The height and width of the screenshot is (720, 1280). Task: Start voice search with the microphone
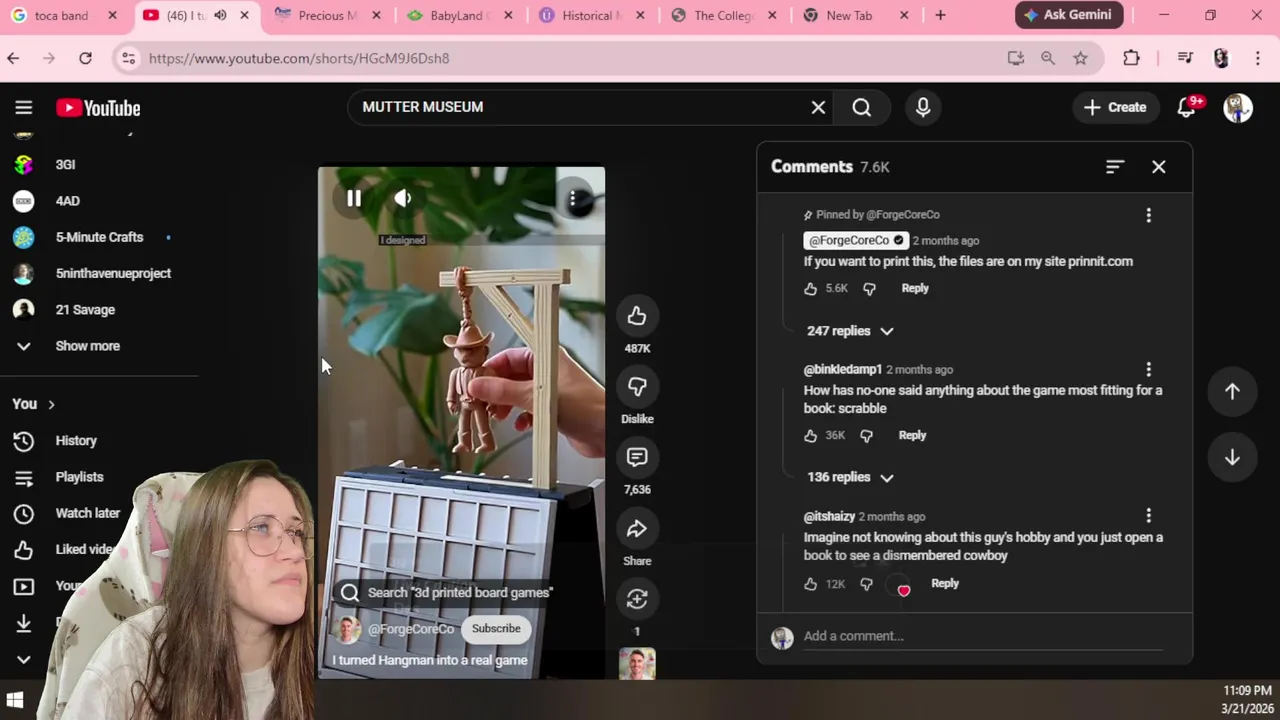click(923, 107)
